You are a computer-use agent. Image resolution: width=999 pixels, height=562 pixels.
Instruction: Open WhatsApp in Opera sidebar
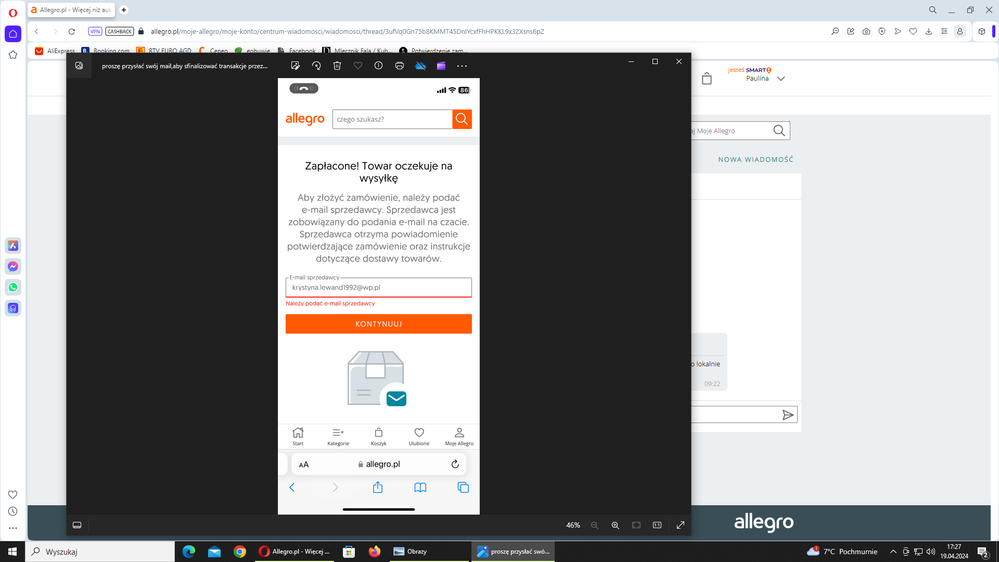13,287
